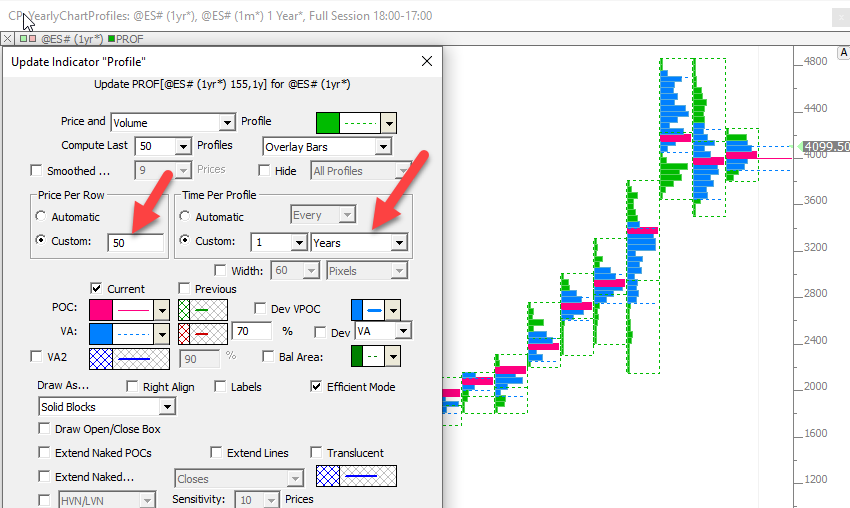Click the dark green Bal Area color swatch
Image resolution: width=850 pixels, height=508 pixels.
(357, 356)
